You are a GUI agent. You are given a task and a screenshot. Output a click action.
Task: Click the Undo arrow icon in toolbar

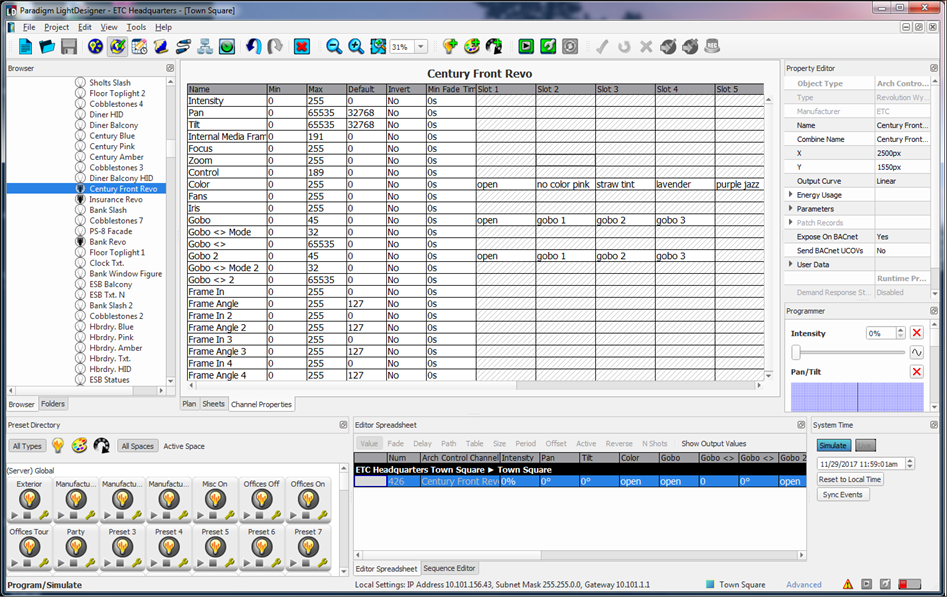pyautogui.click(x=254, y=47)
